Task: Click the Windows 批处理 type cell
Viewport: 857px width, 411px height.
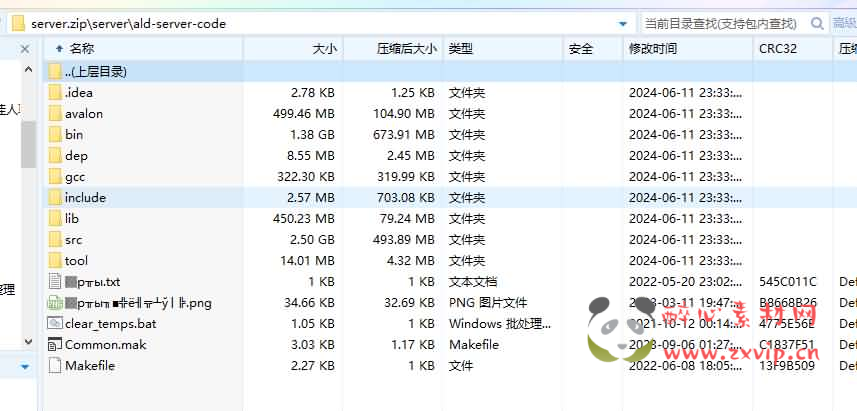Action: pos(500,324)
